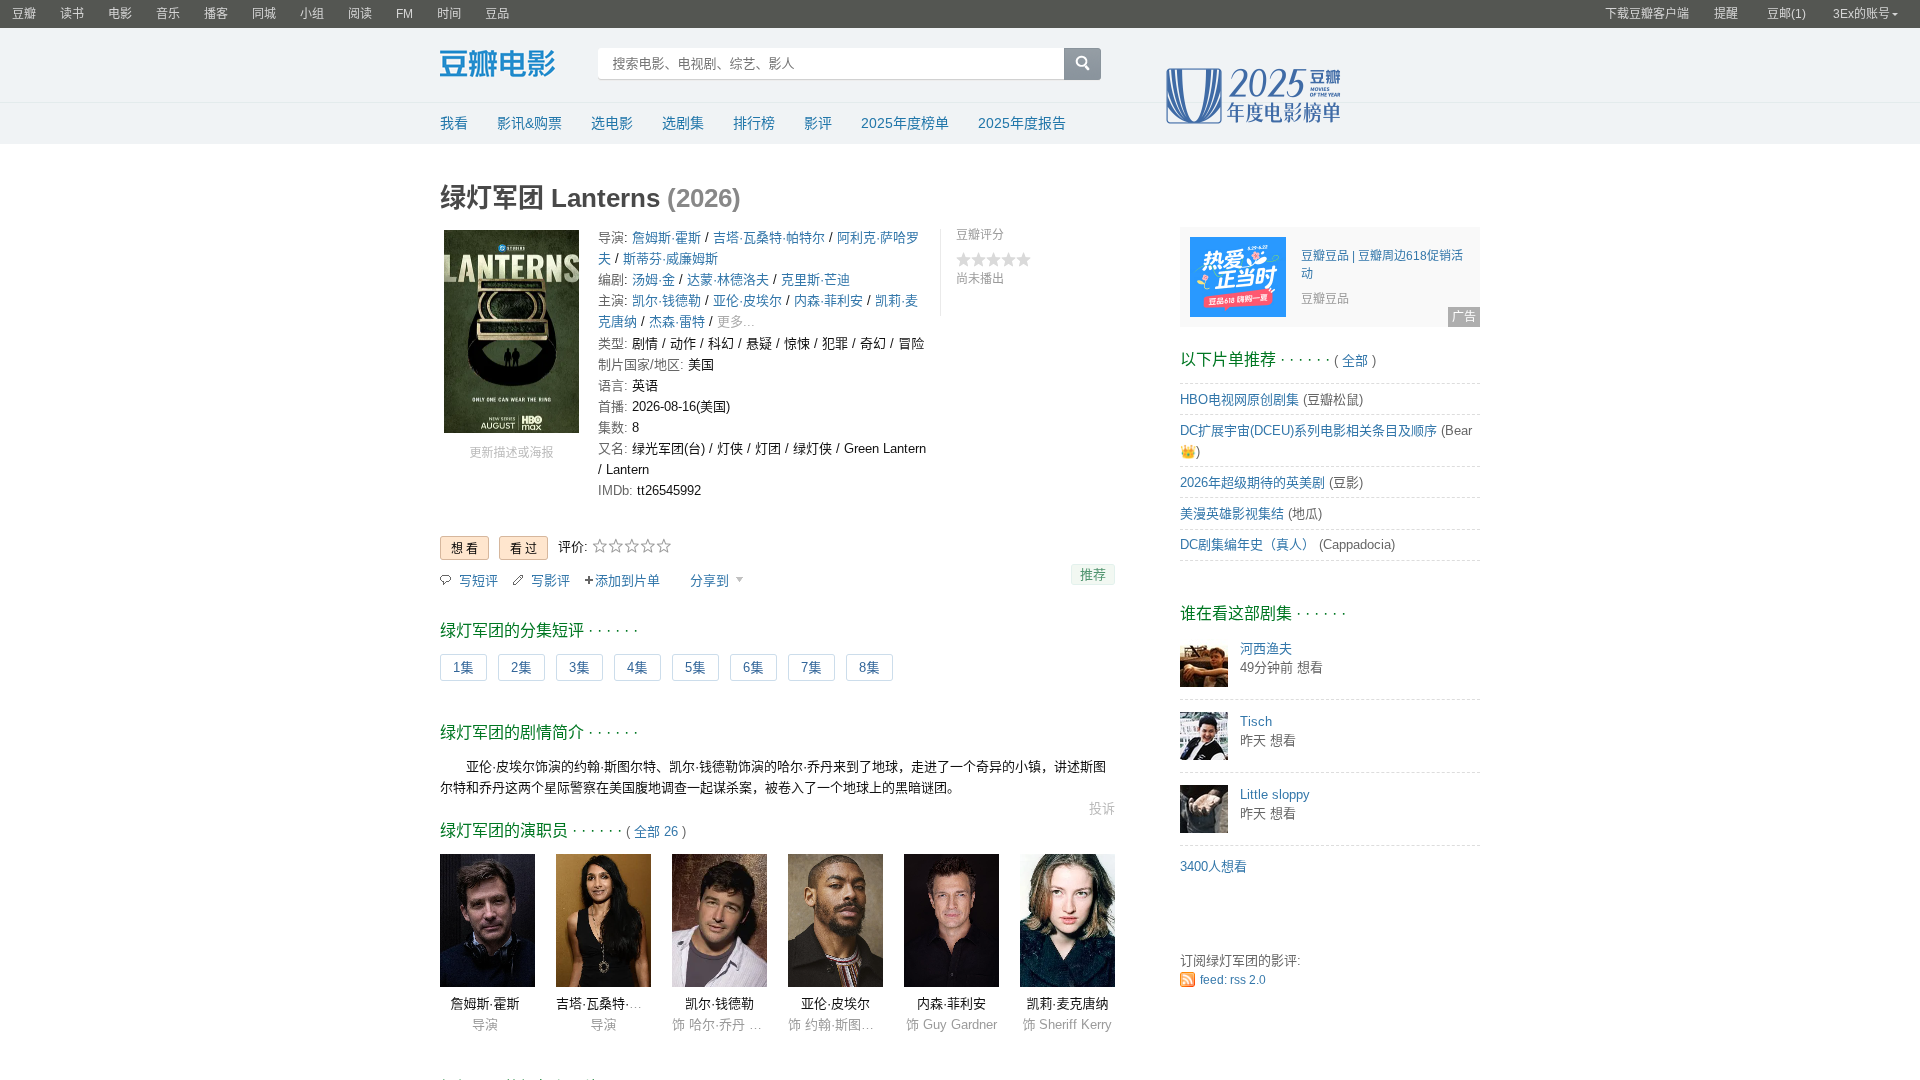The height and width of the screenshot is (1080, 1920).
Task: Open the 排行榜 navigation tab
Action: click(754, 123)
